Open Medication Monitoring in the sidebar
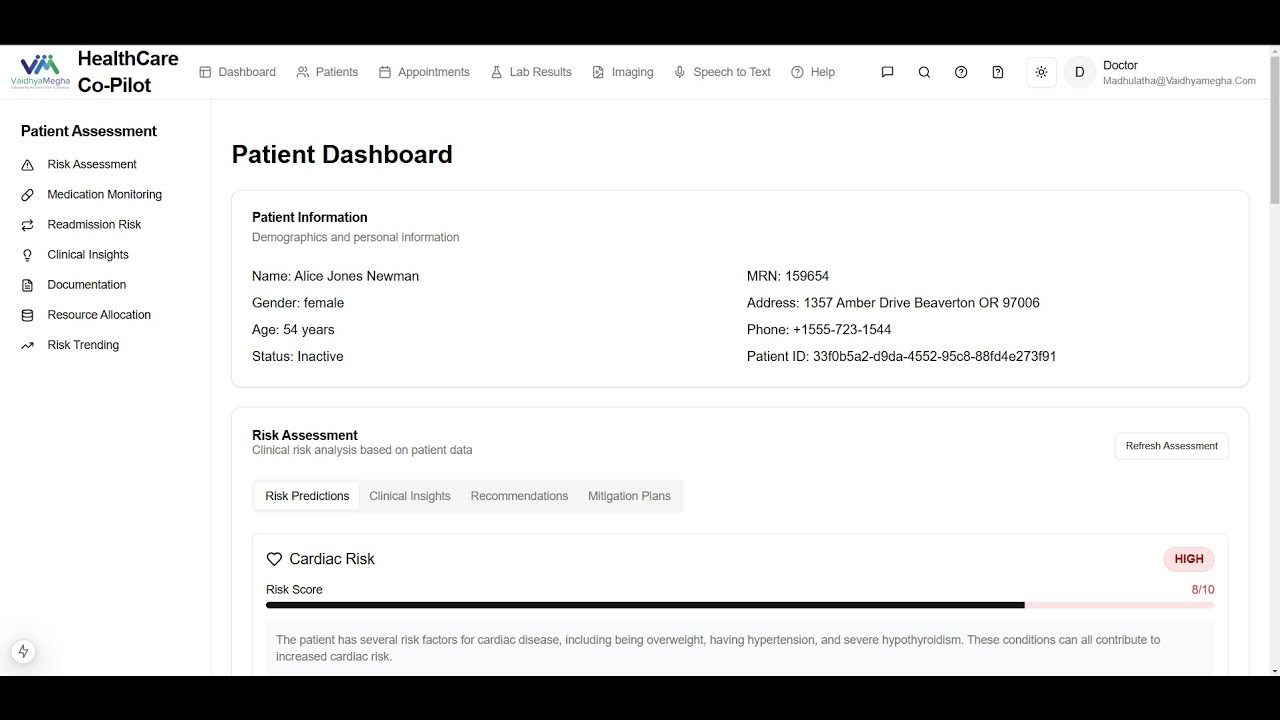 point(104,194)
